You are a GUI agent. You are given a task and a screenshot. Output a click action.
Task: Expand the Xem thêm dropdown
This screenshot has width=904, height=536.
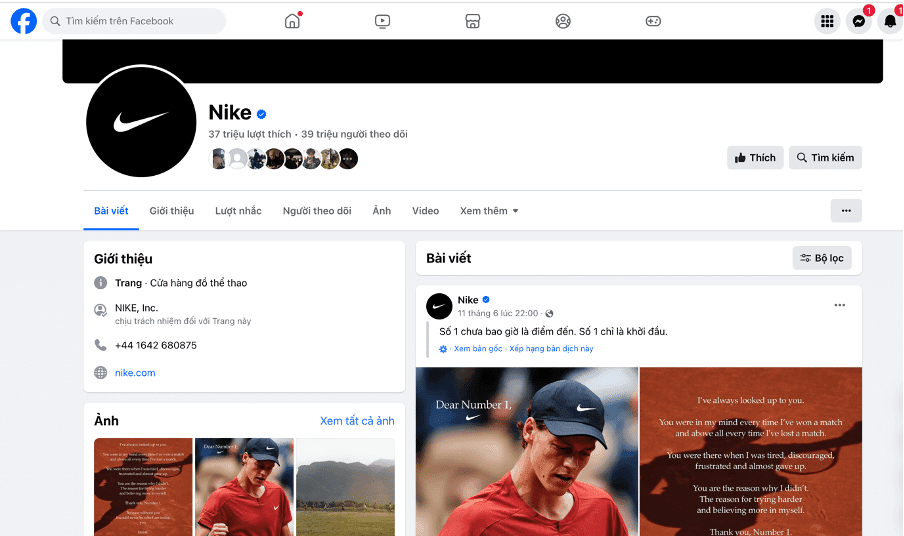click(489, 211)
